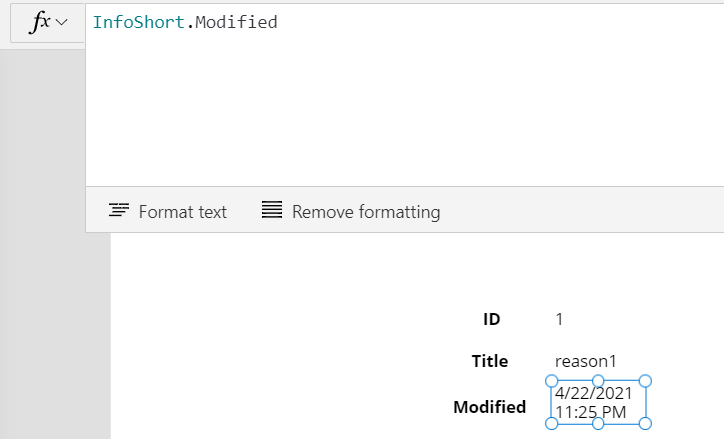Expand the fx dropdown chevron
Screen dimensions: 724x439
[x=61, y=22]
